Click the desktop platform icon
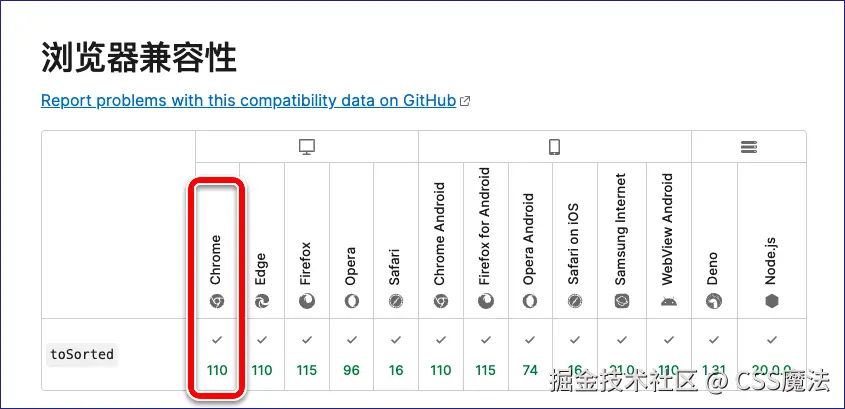The image size is (845, 409). [307, 147]
